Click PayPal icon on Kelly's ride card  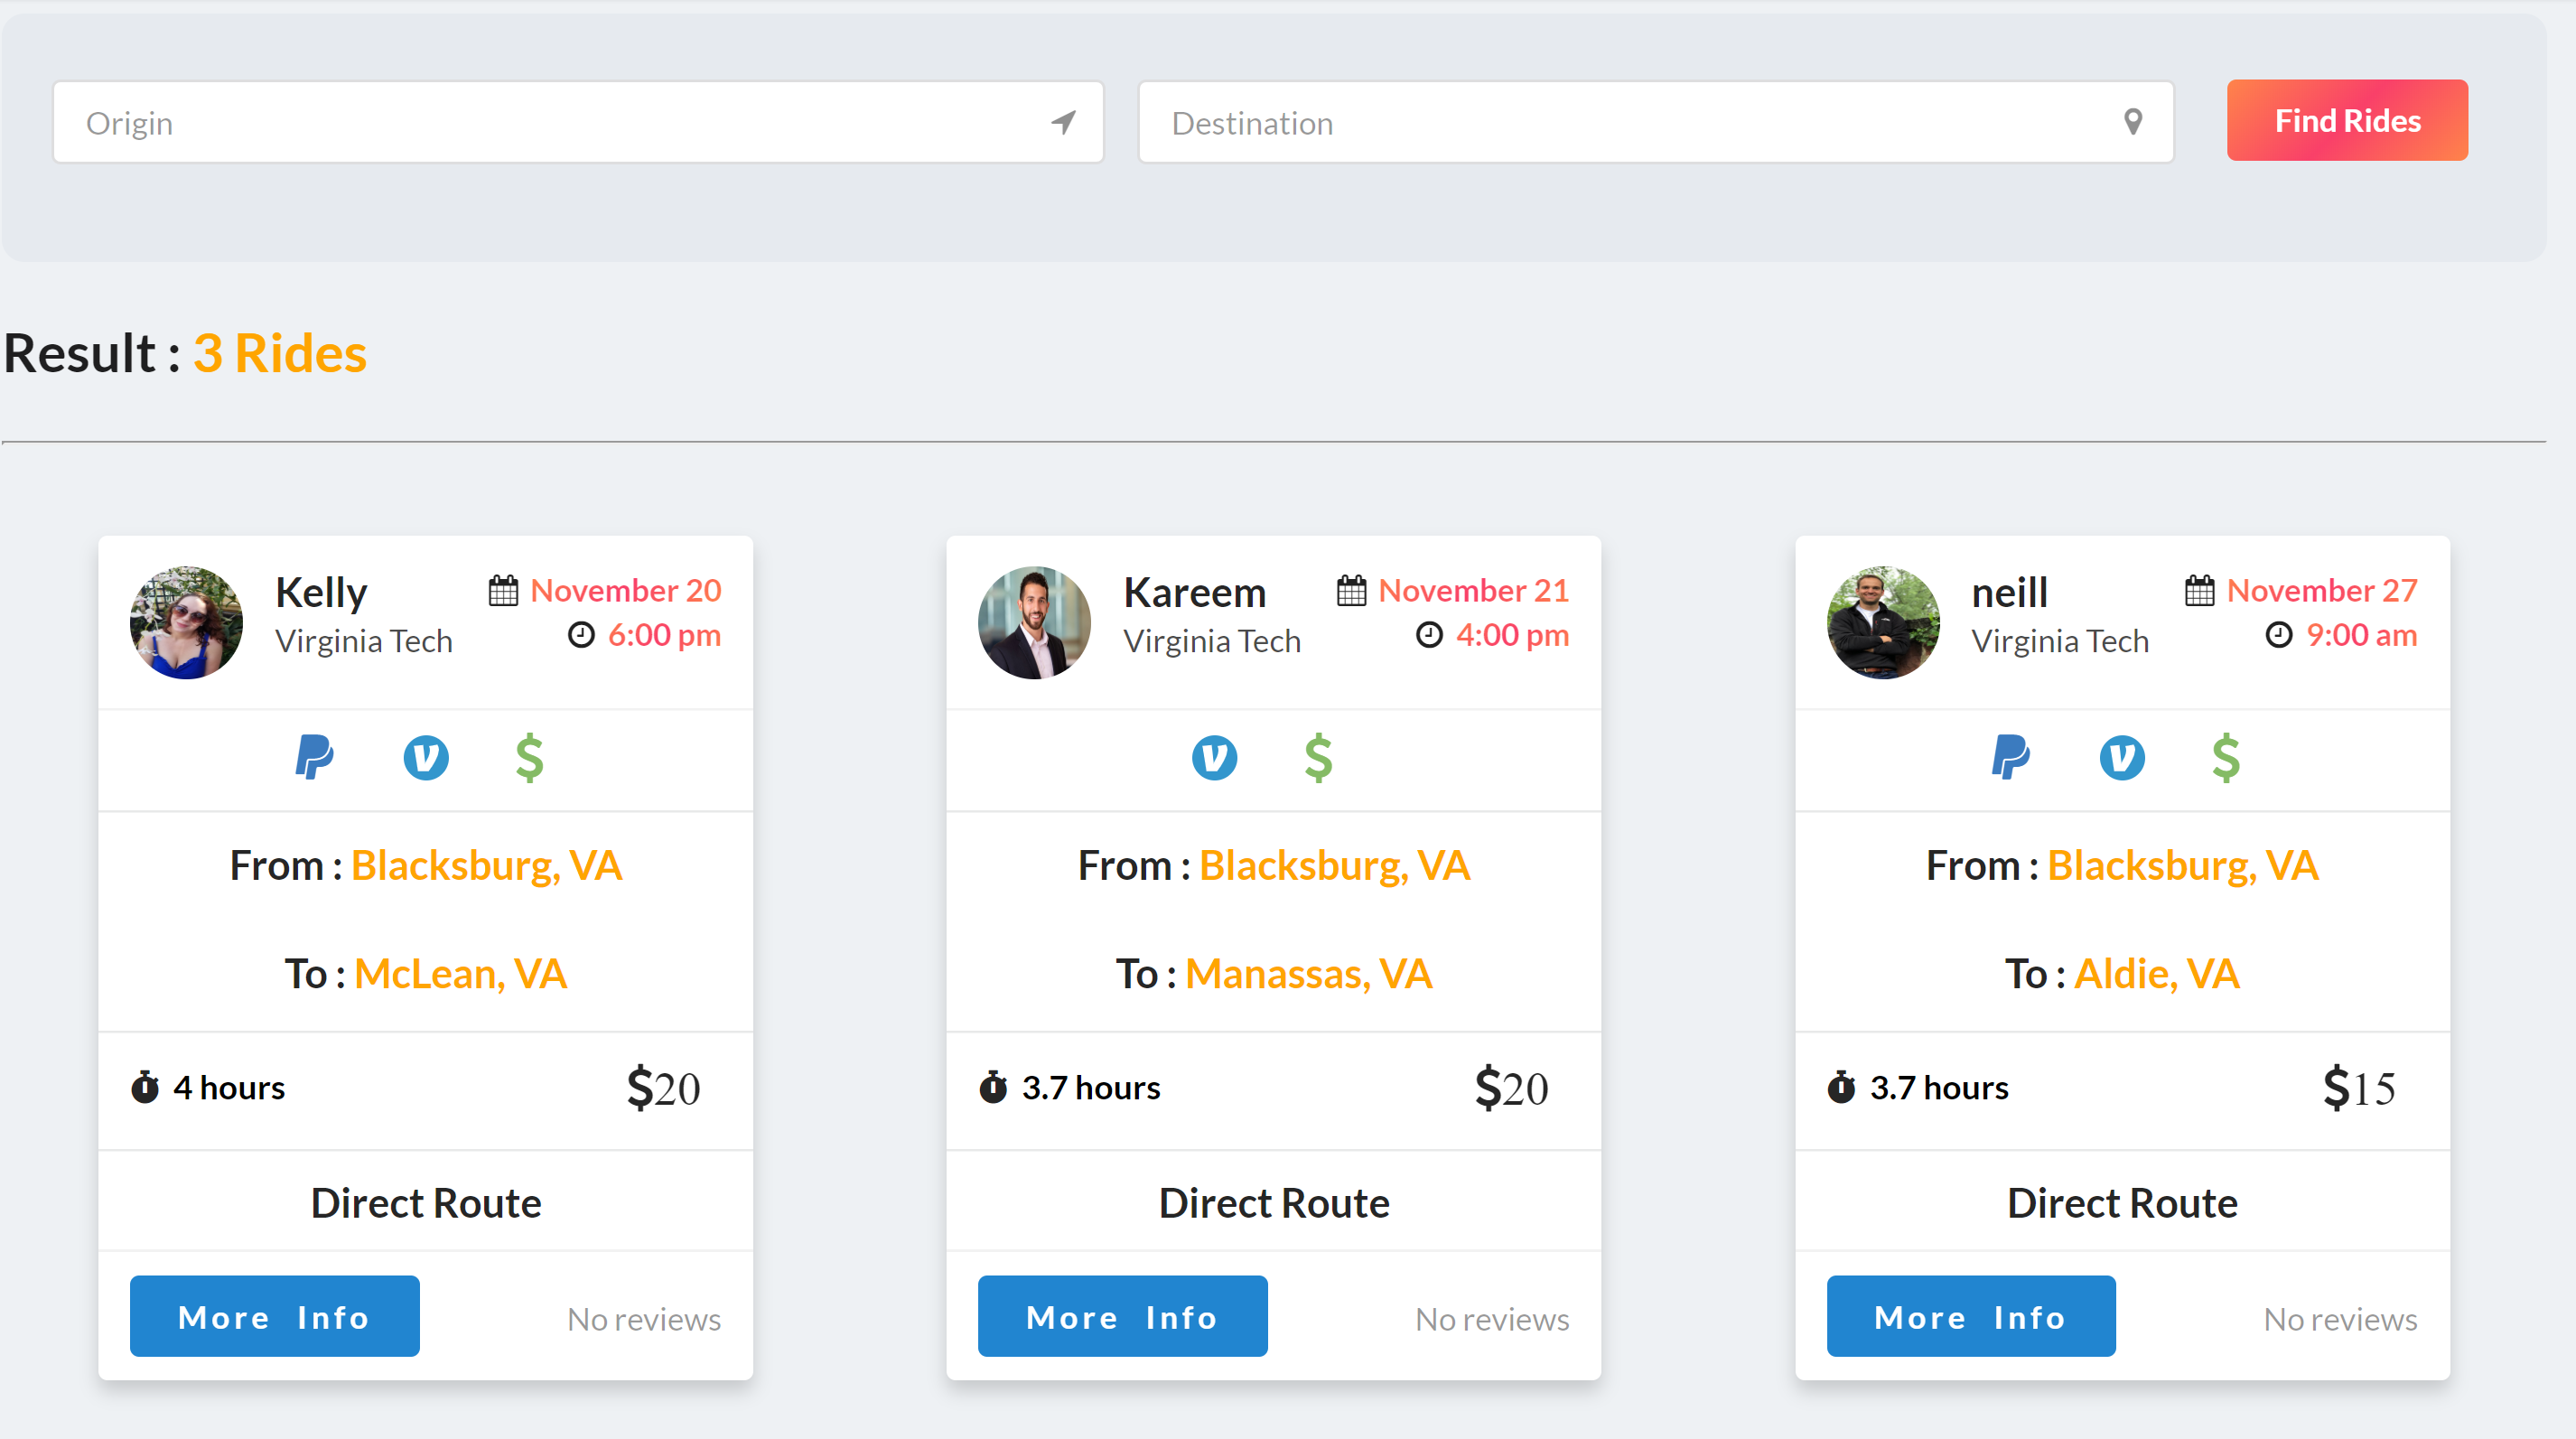click(x=314, y=757)
